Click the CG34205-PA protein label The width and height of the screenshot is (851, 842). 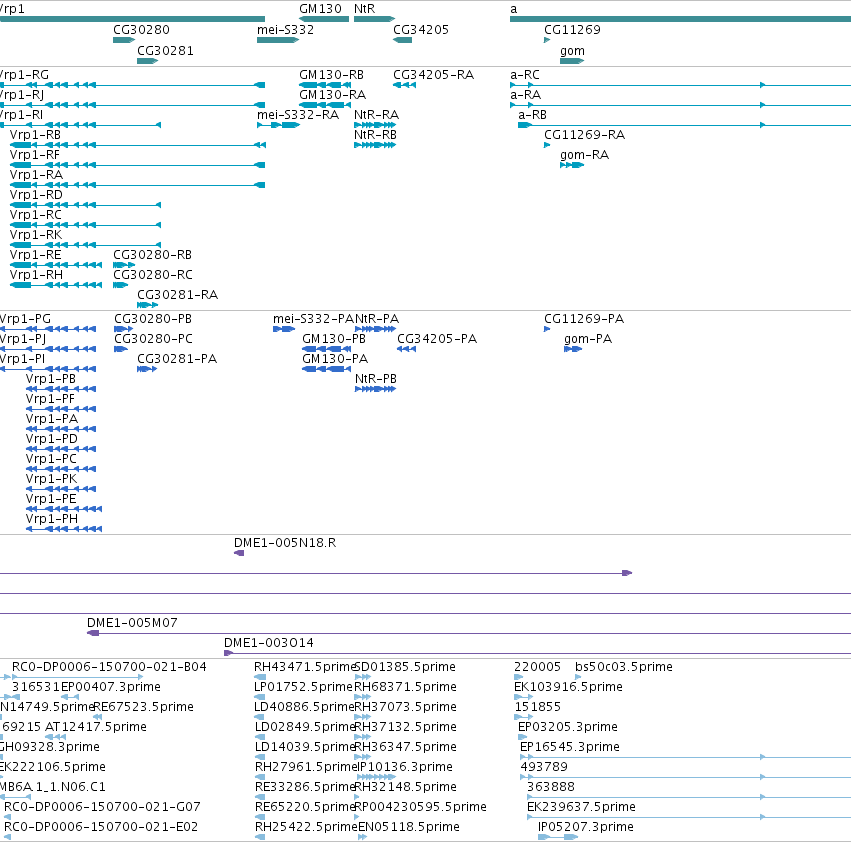point(437,339)
